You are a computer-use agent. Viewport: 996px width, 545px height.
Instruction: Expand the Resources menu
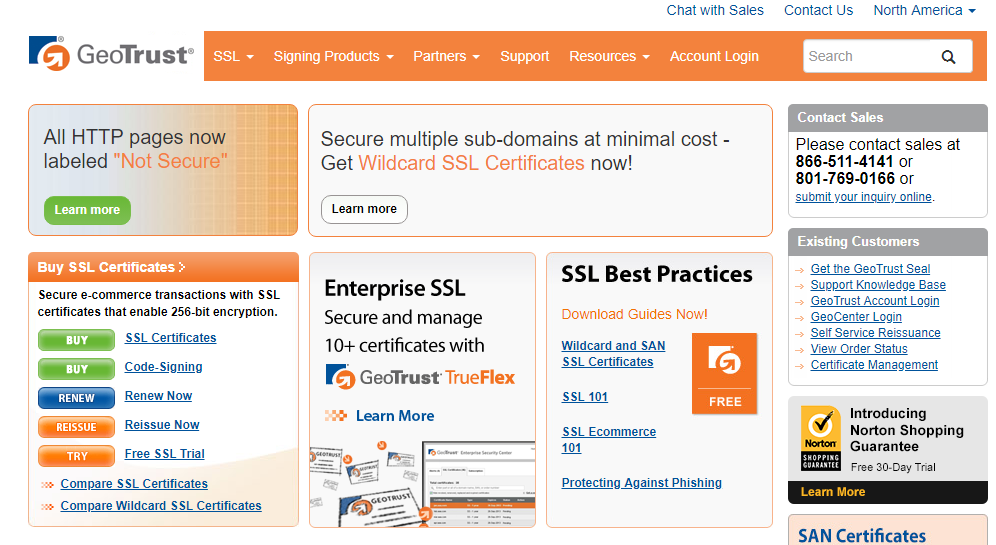tap(609, 57)
